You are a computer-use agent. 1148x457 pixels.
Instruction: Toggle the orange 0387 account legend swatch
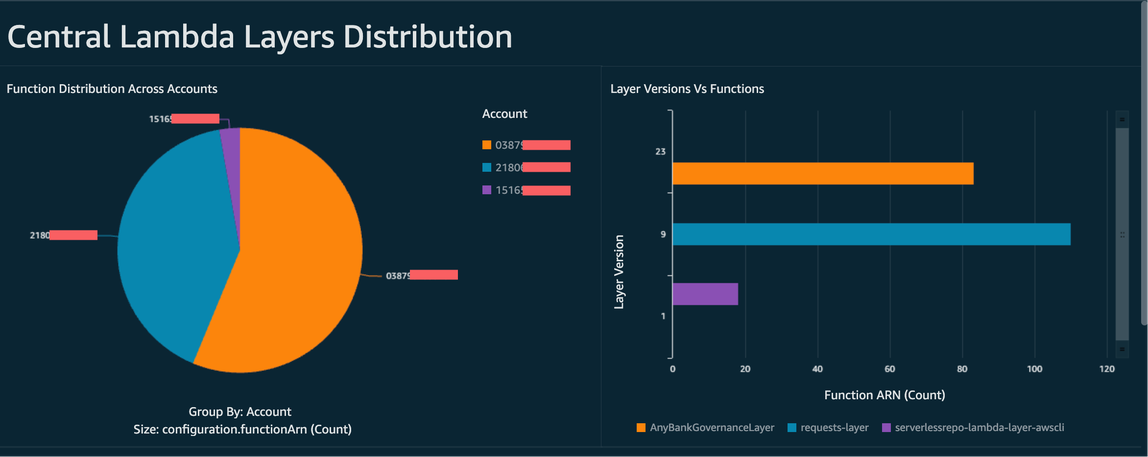(x=487, y=145)
